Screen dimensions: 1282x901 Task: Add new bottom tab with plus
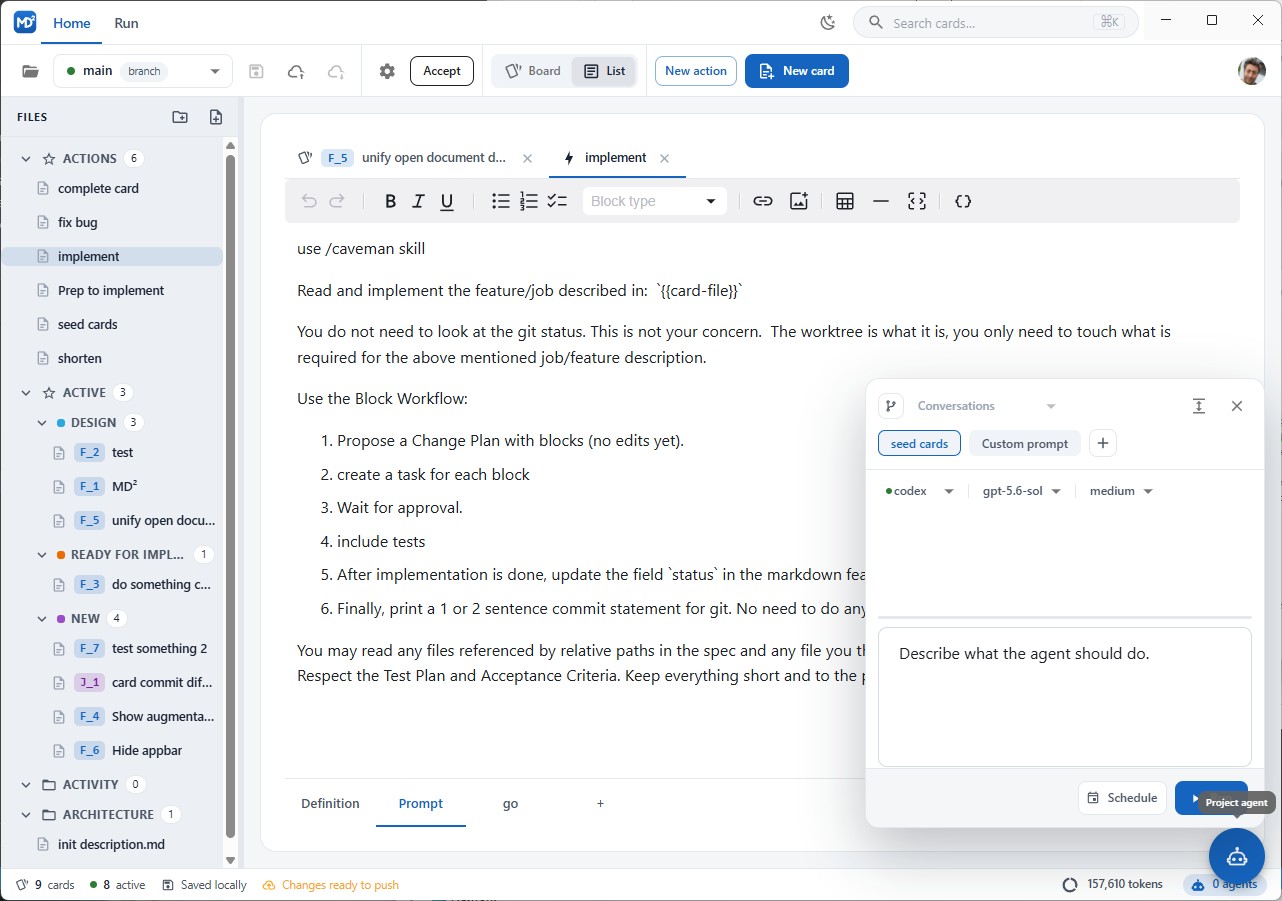pyautogui.click(x=600, y=803)
